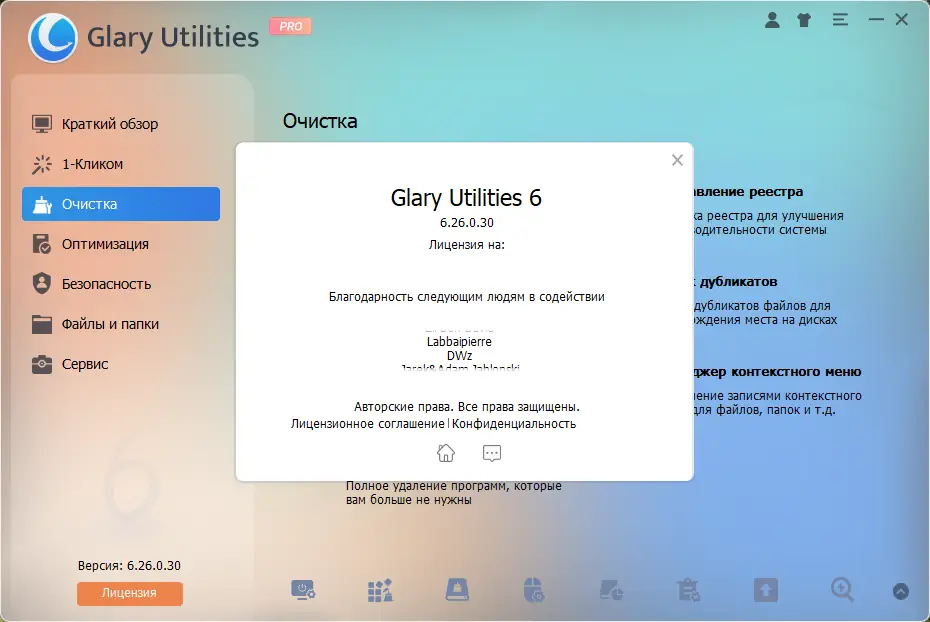
Task: Click the orange Лицензия button
Action: tap(129, 593)
